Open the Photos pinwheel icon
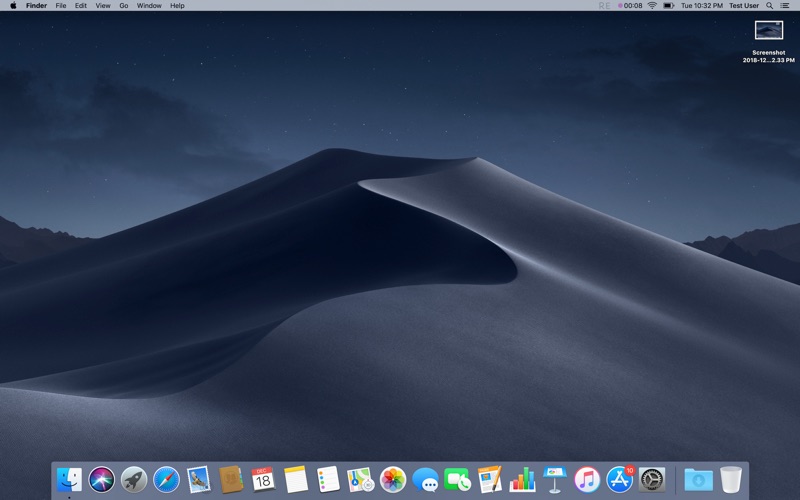The width and height of the screenshot is (800, 500). click(393, 480)
